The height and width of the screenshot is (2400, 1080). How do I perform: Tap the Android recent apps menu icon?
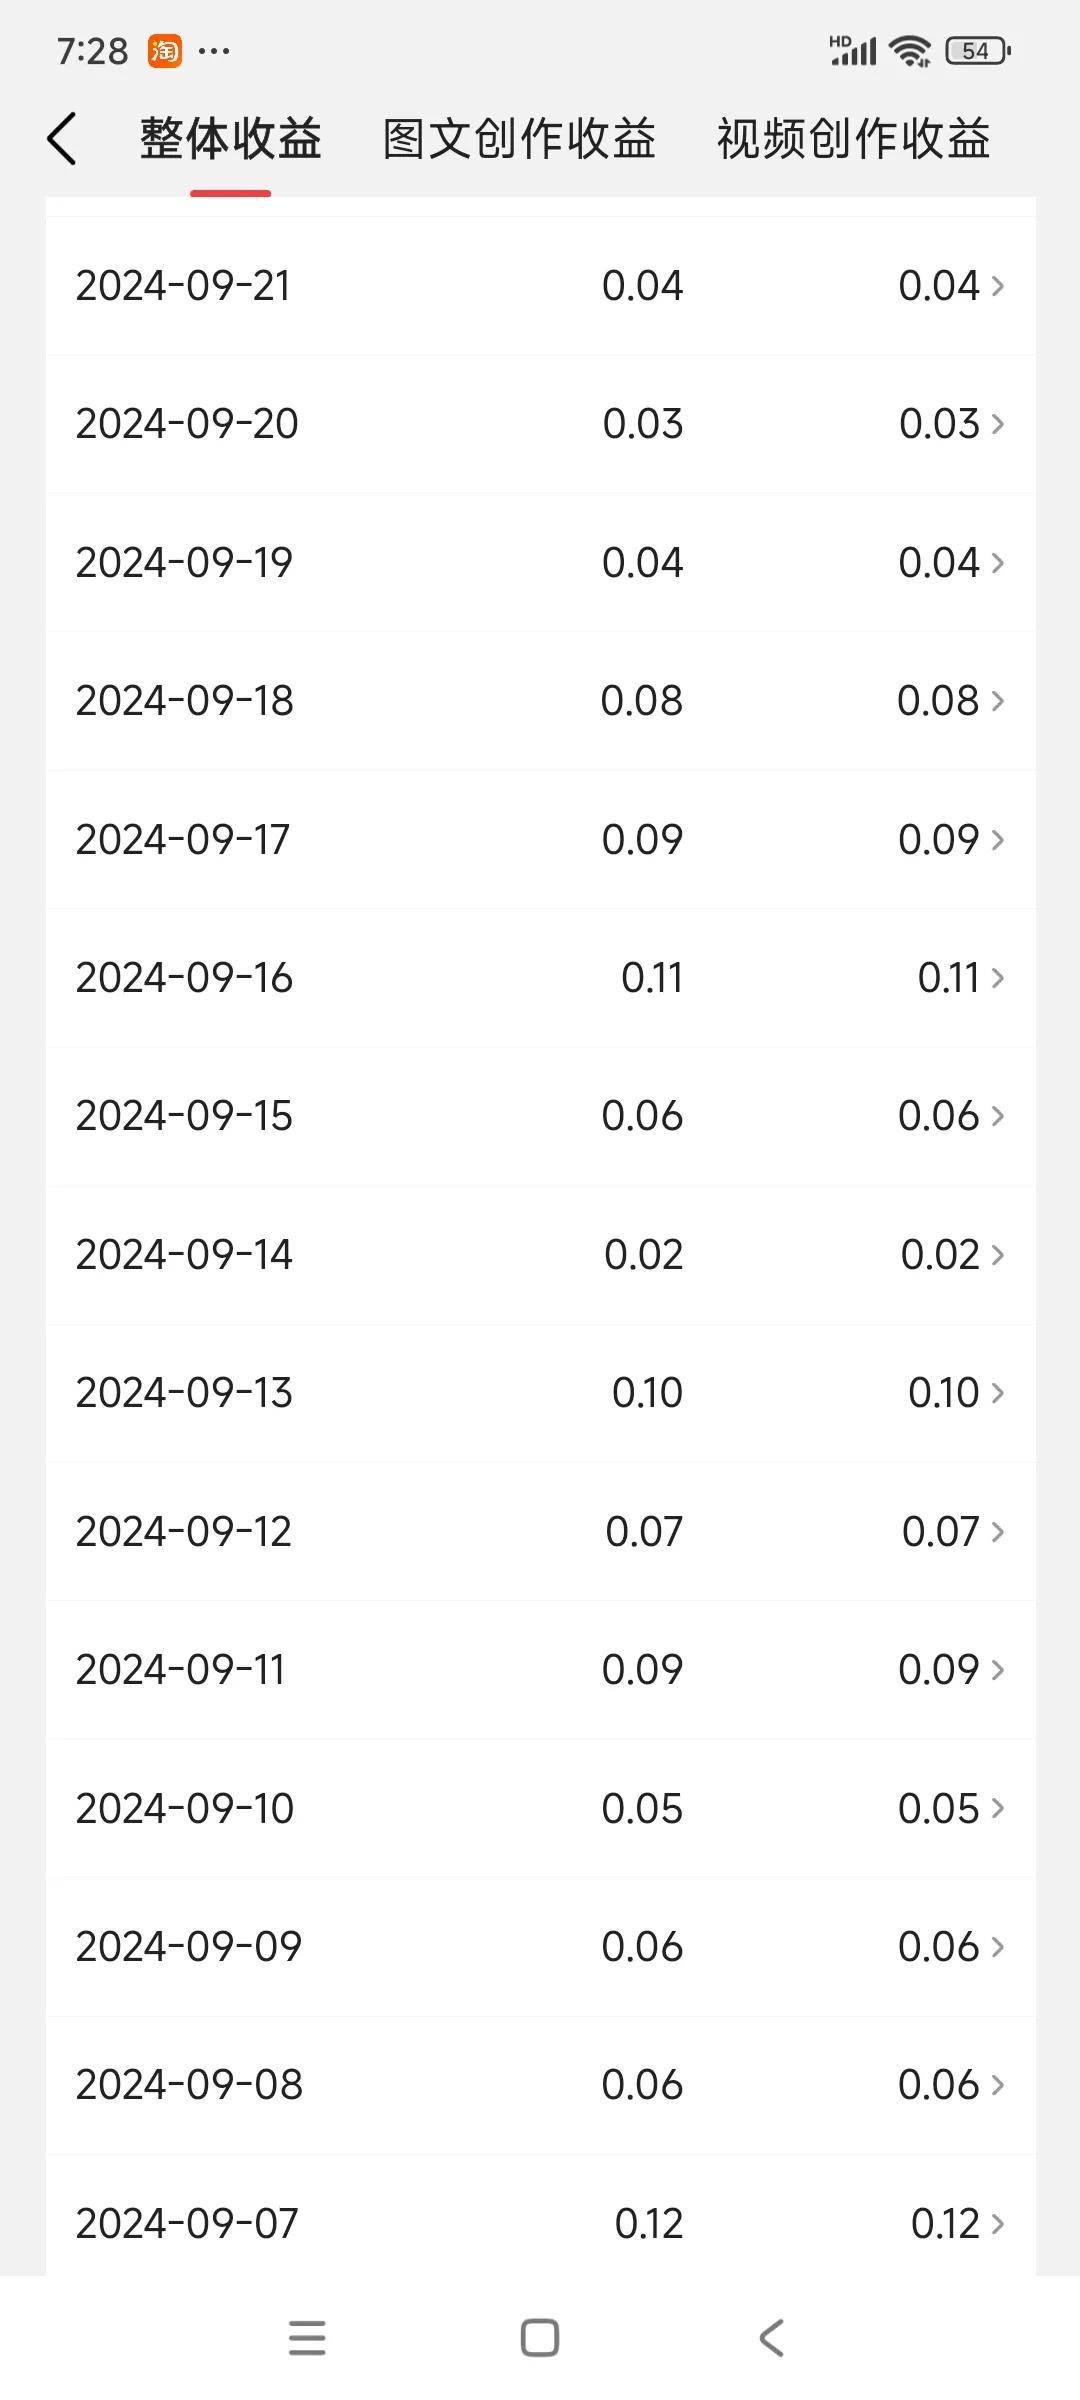[307, 2338]
